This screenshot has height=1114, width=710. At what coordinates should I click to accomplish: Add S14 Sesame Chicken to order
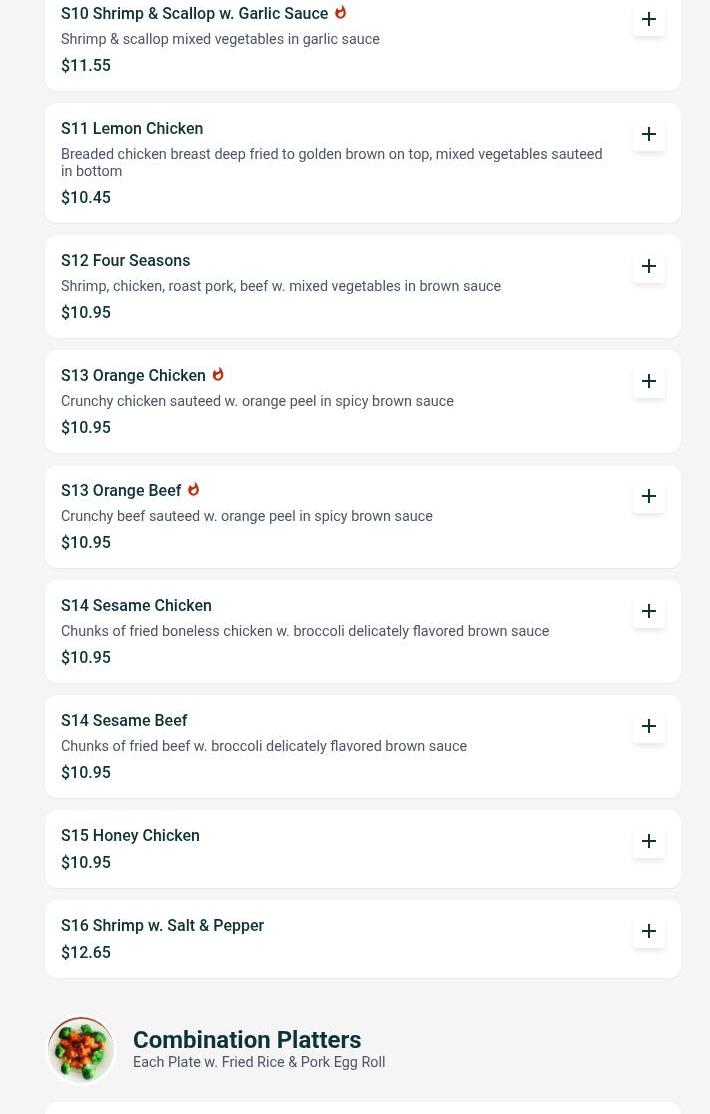[648, 612]
